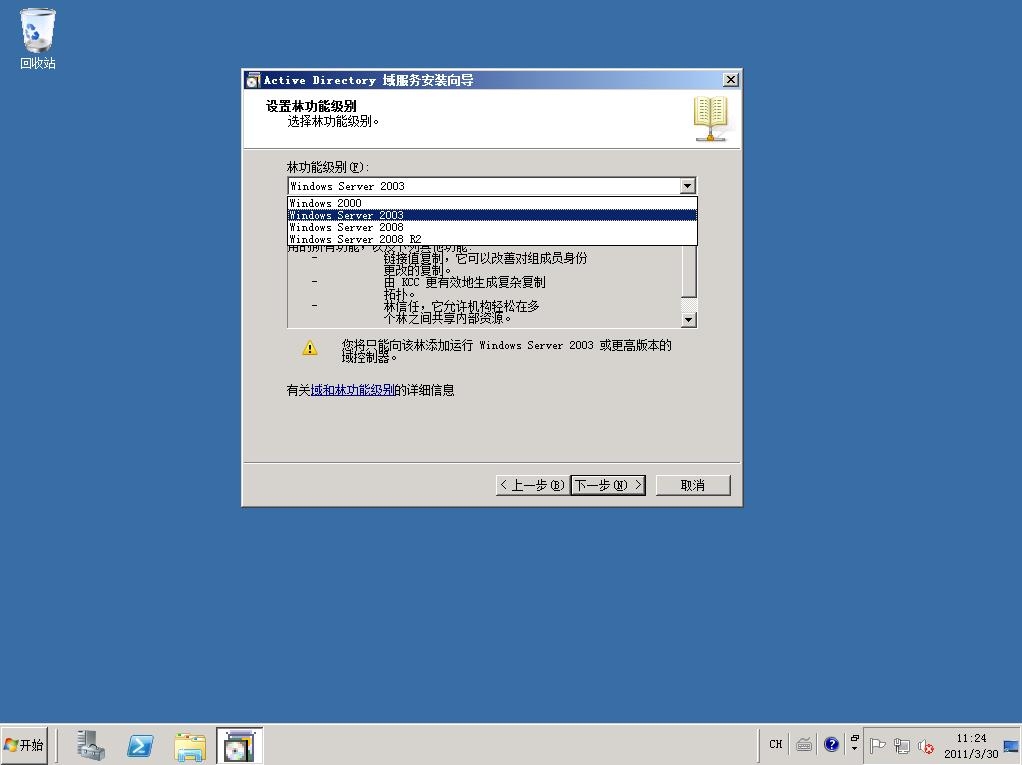The image size is (1022, 765).
Task: Click the blue help icon in language bar
Action: coord(831,744)
